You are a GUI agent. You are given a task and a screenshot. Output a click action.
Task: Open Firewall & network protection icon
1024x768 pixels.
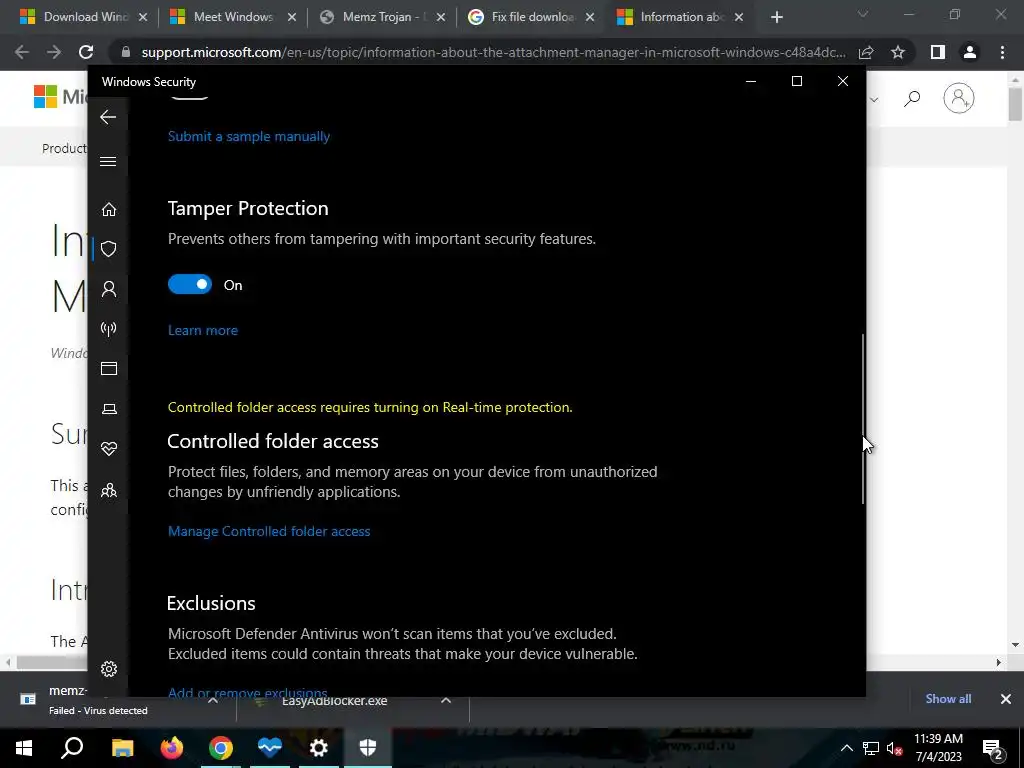click(x=108, y=328)
